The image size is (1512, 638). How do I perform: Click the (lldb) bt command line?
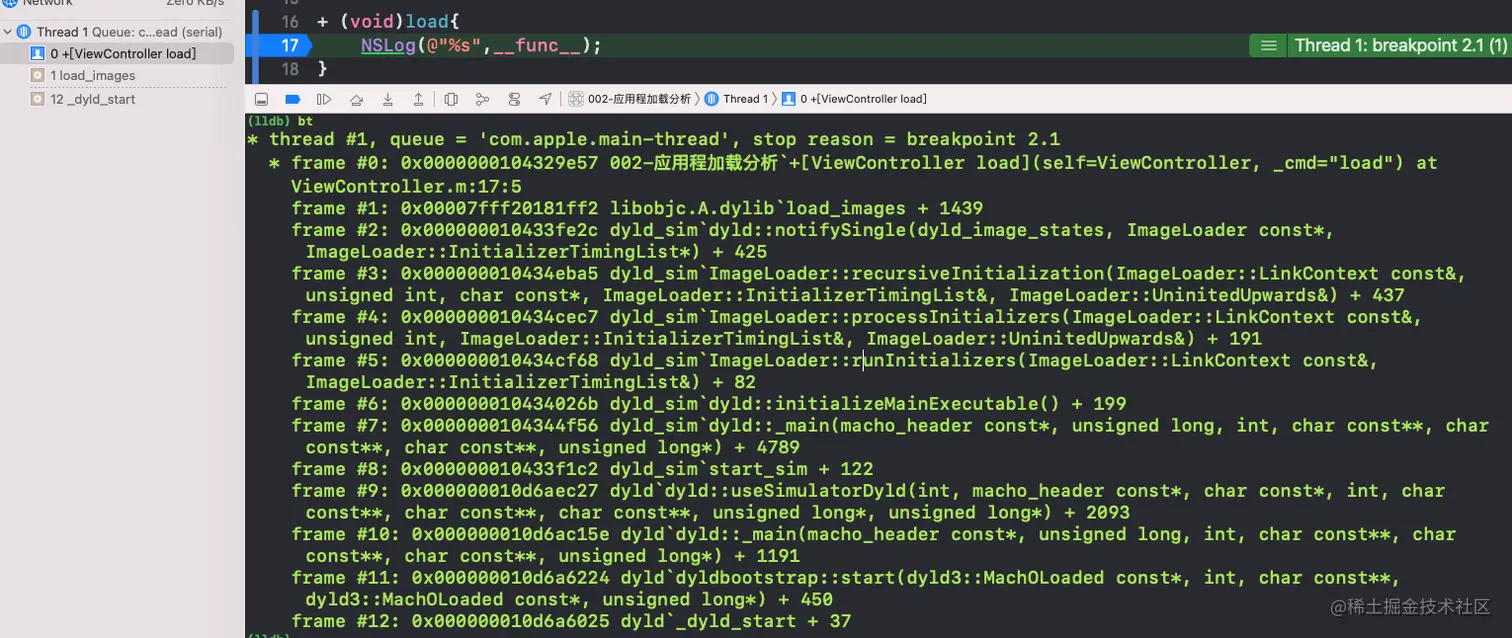coord(279,120)
